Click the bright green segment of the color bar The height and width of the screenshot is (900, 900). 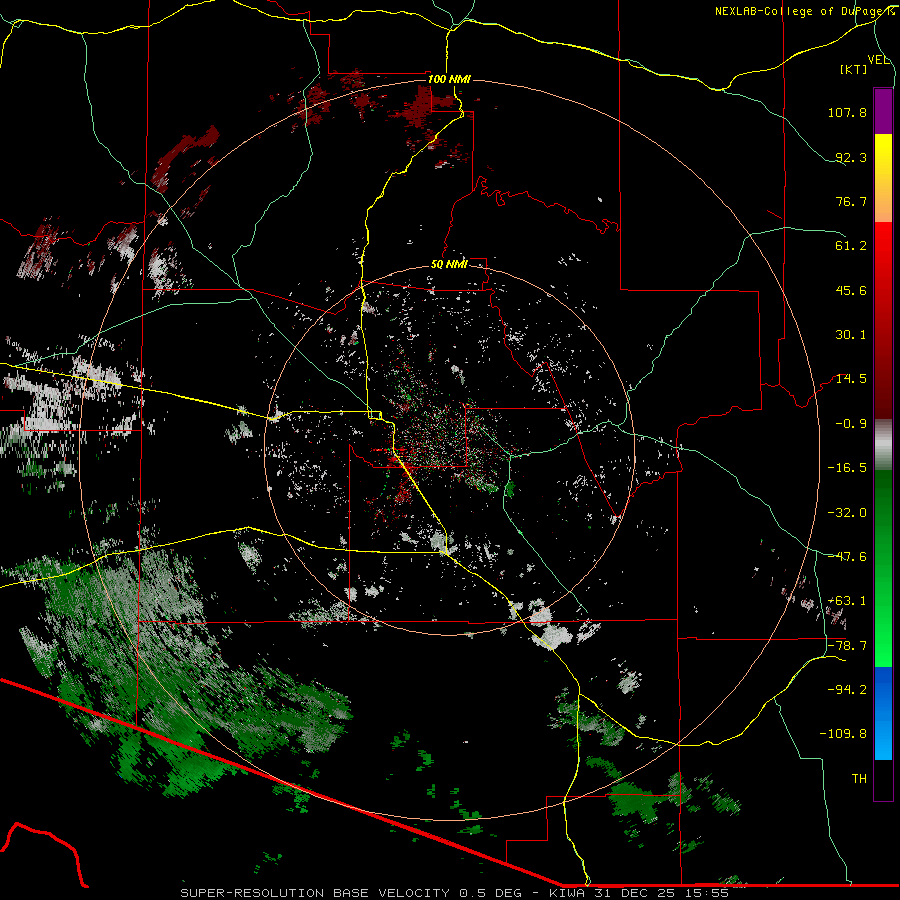[883, 568]
